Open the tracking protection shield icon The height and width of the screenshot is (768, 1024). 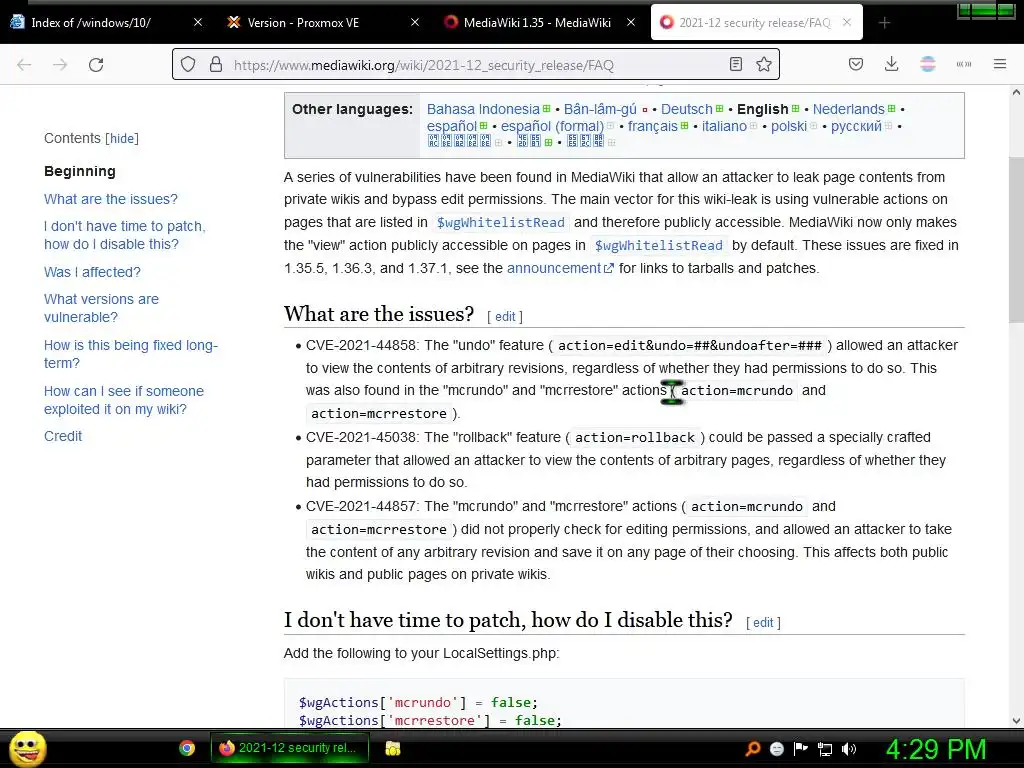188,65
